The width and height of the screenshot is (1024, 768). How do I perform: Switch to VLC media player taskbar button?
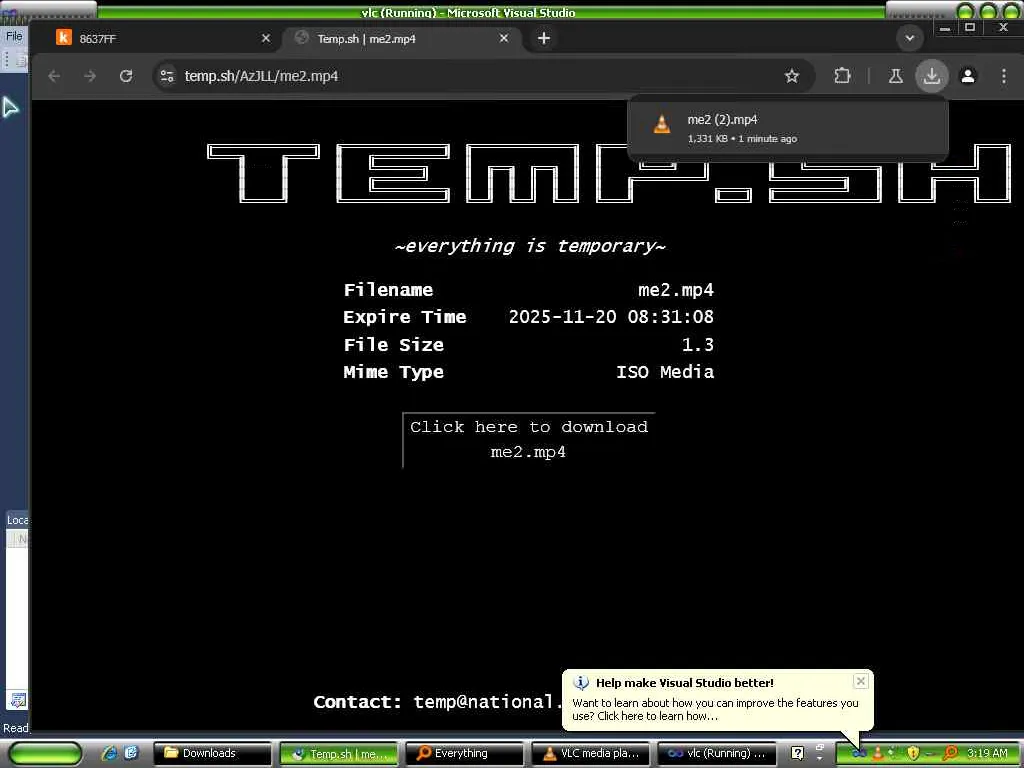(591, 753)
